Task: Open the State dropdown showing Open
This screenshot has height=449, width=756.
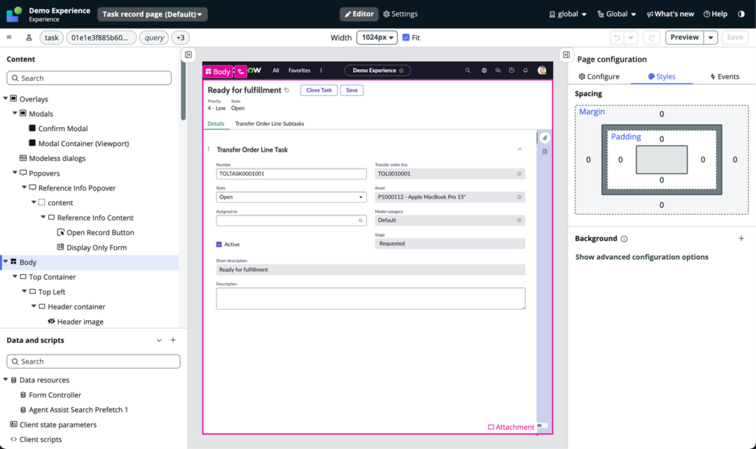Action: click(x=291, y=197)
